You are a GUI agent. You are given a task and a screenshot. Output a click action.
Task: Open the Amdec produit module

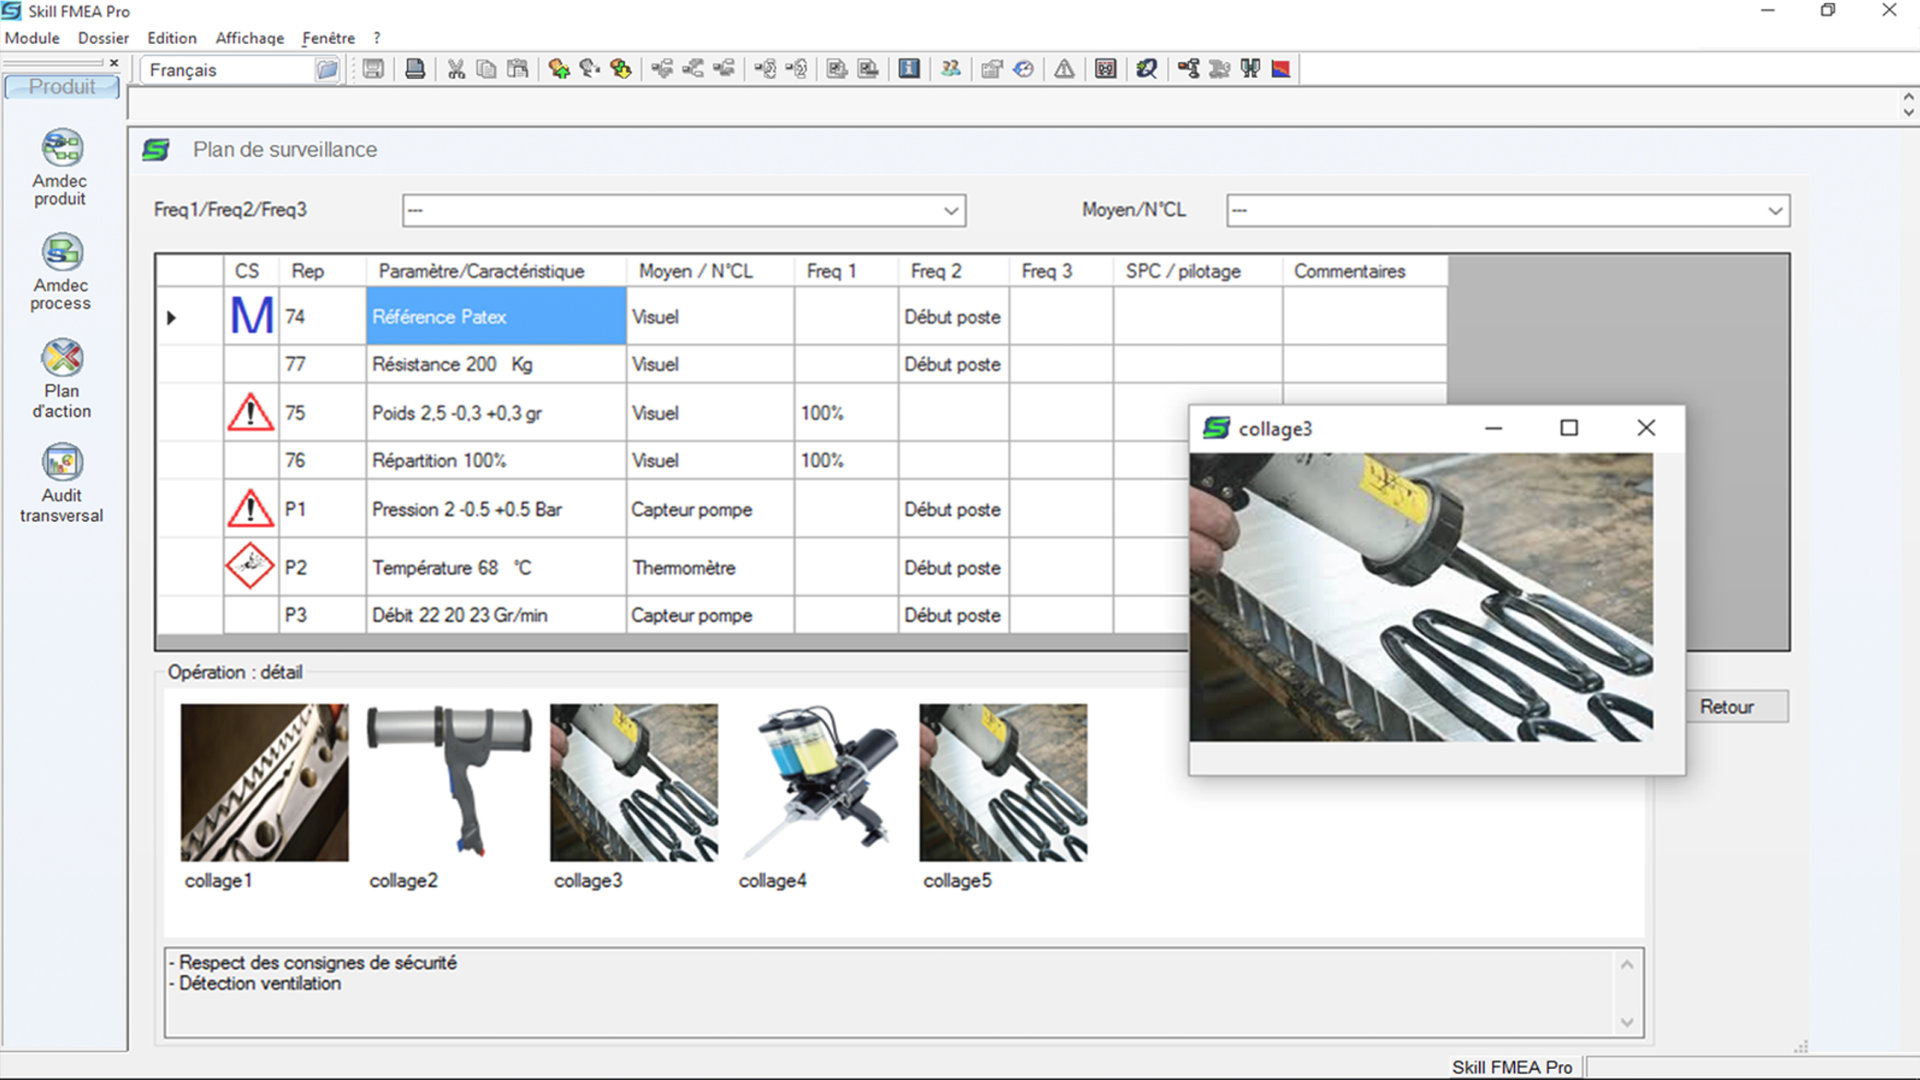click(61, 167)
